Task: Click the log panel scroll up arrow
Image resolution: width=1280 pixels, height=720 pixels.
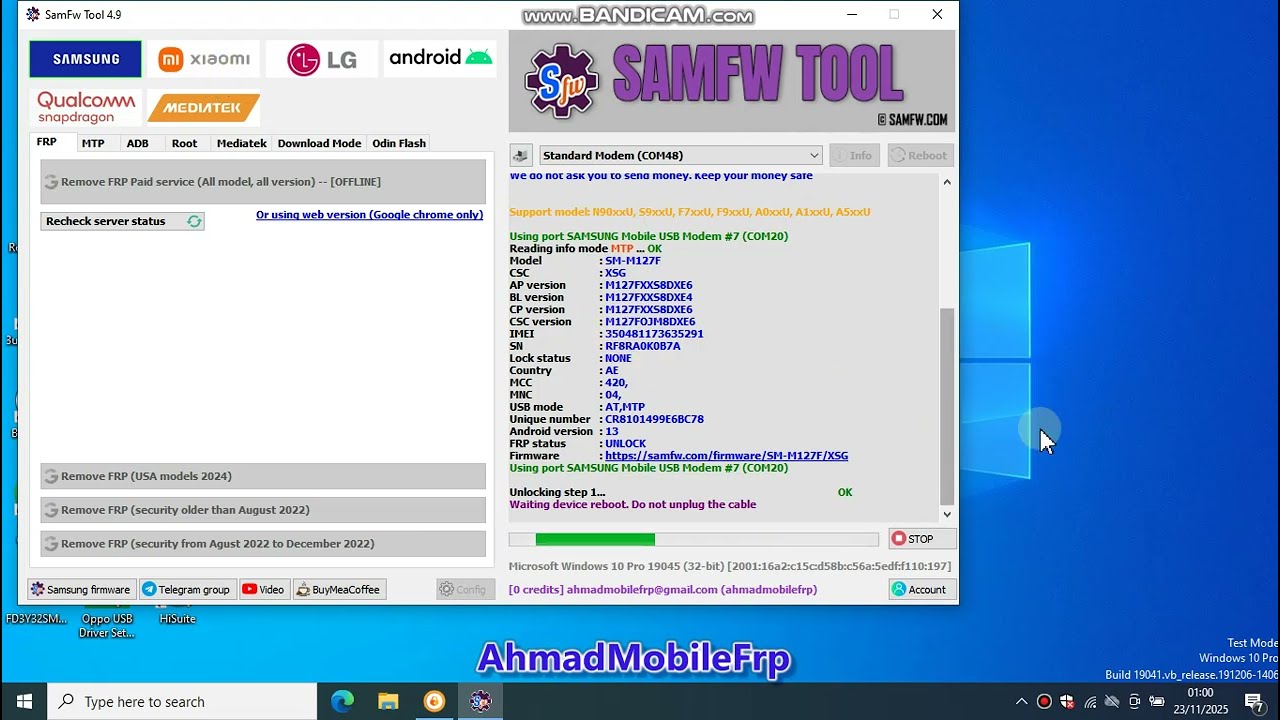Action: [x=947, y=182]
